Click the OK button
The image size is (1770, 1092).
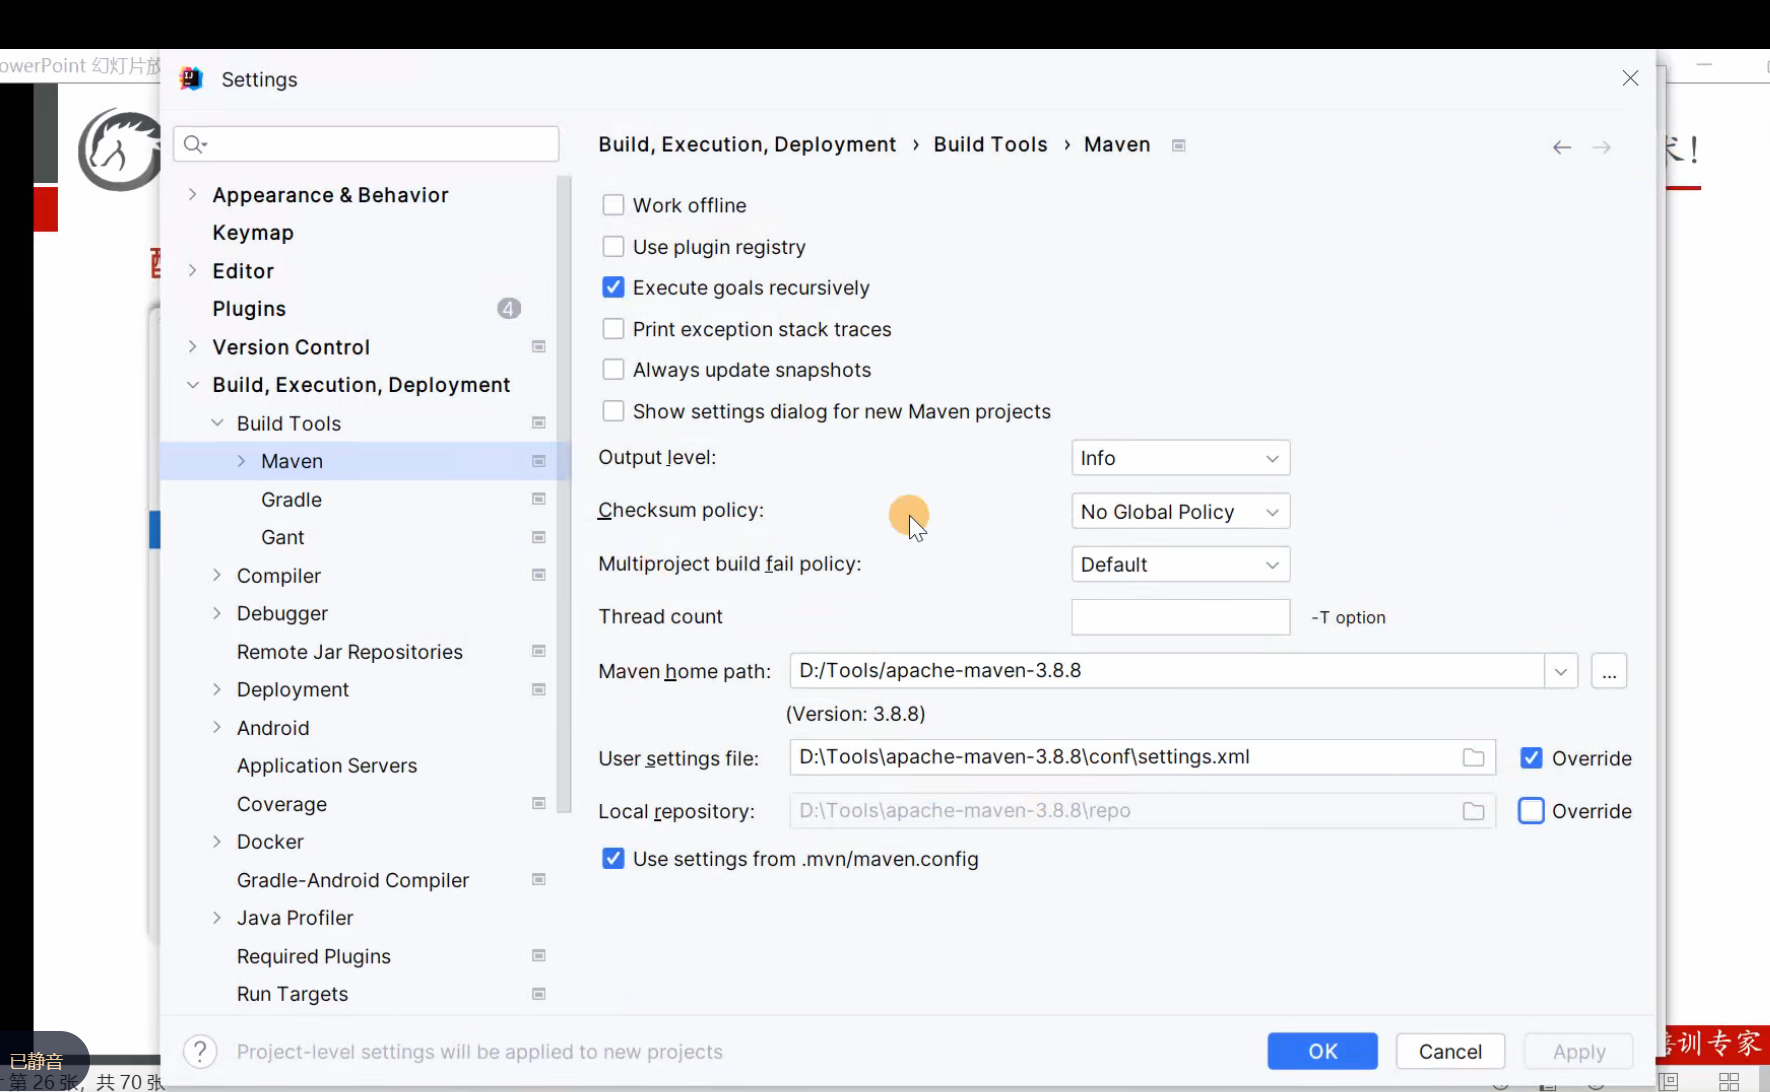[1322, 1051]
